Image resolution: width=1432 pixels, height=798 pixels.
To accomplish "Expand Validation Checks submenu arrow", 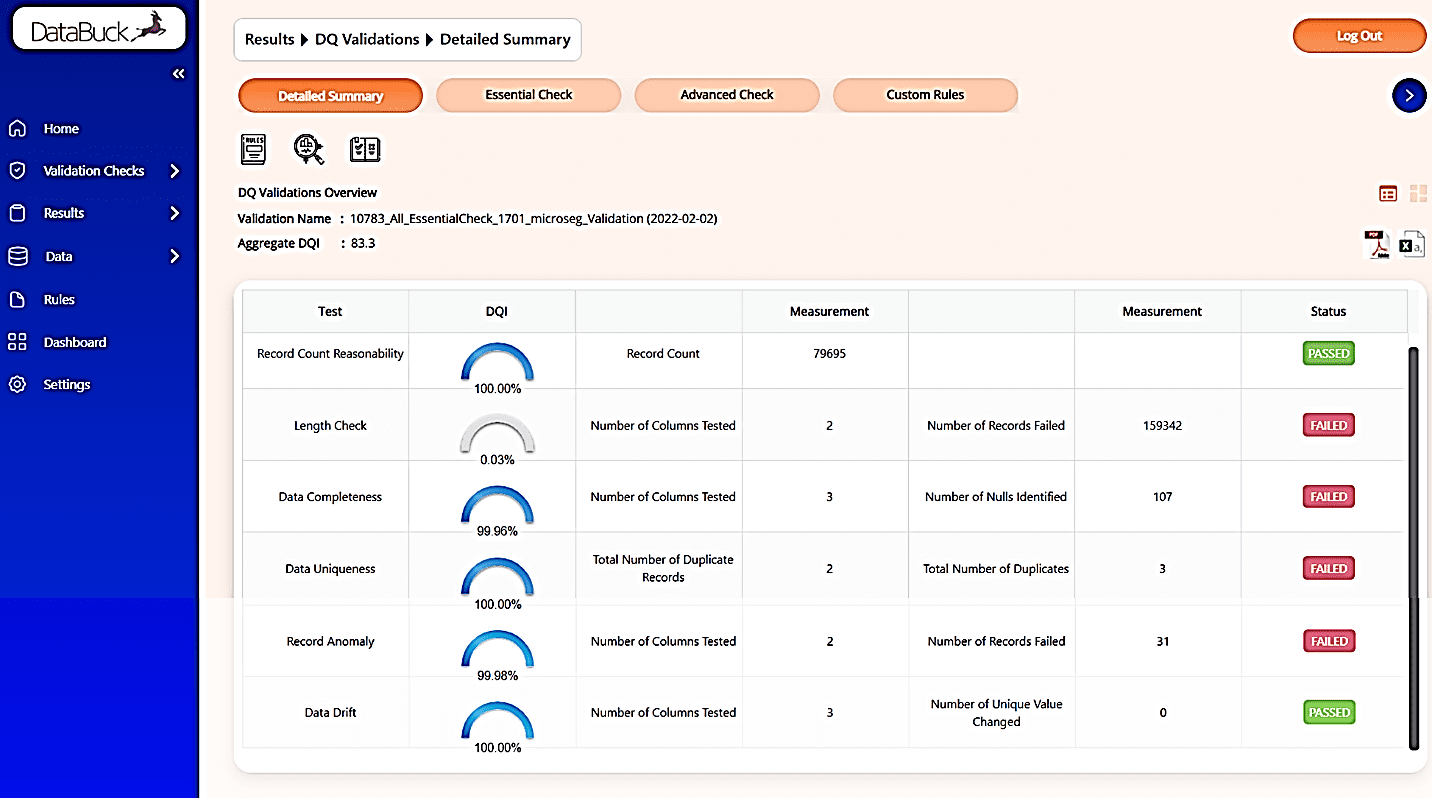I will click(x=175, y=171).
